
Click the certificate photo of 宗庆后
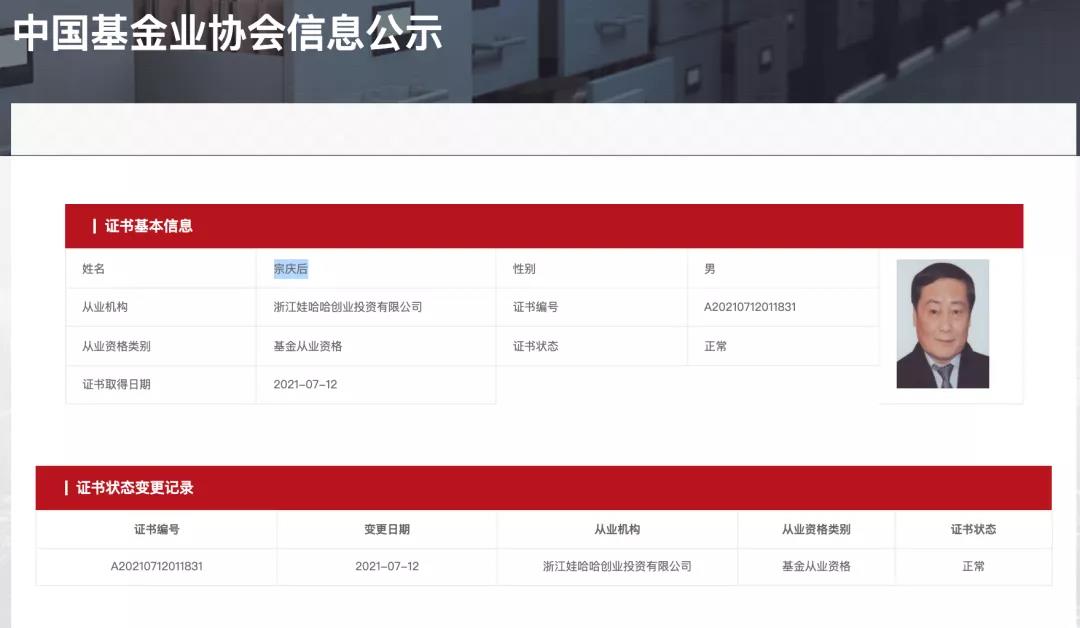(x=942, y=324)
